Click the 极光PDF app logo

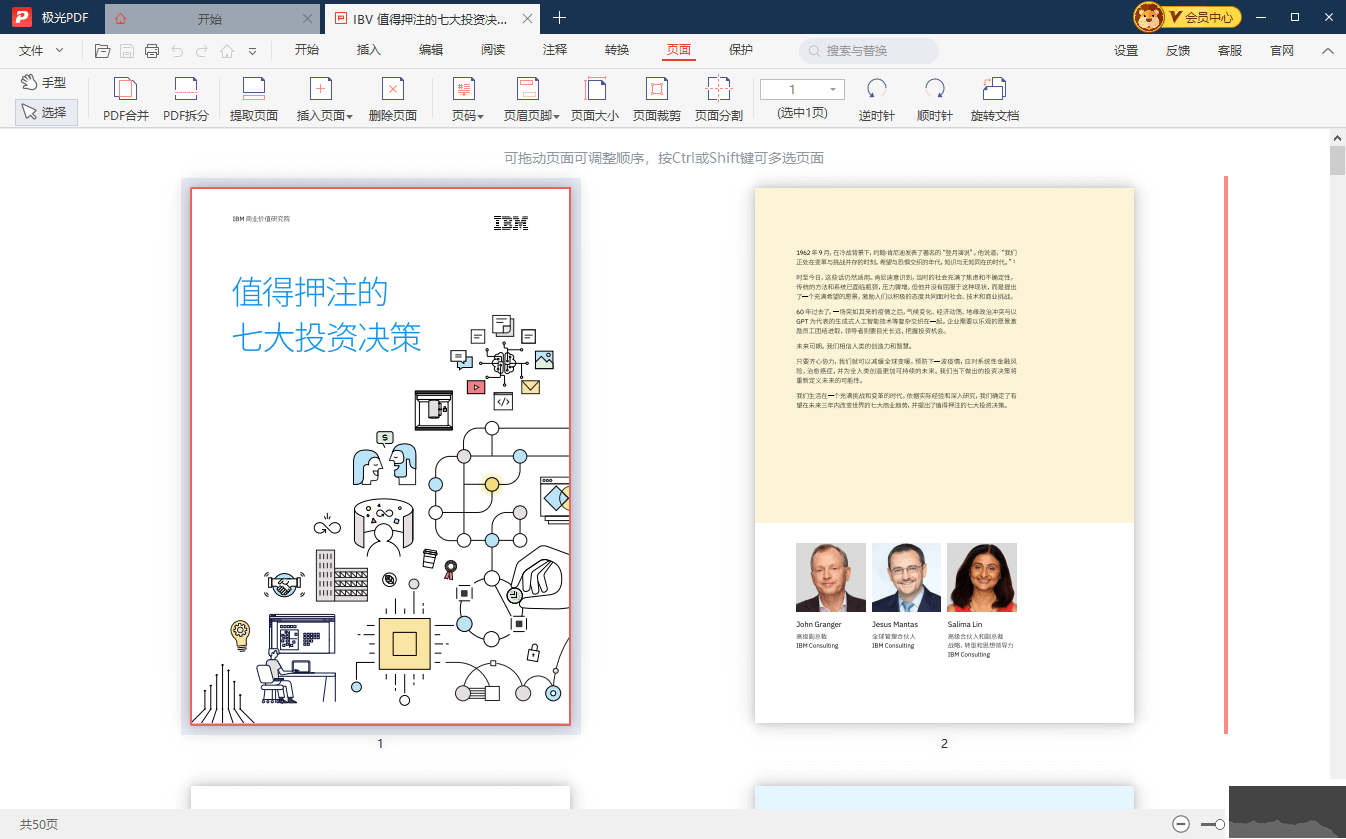pyautogui.click(x=22, y=18)
